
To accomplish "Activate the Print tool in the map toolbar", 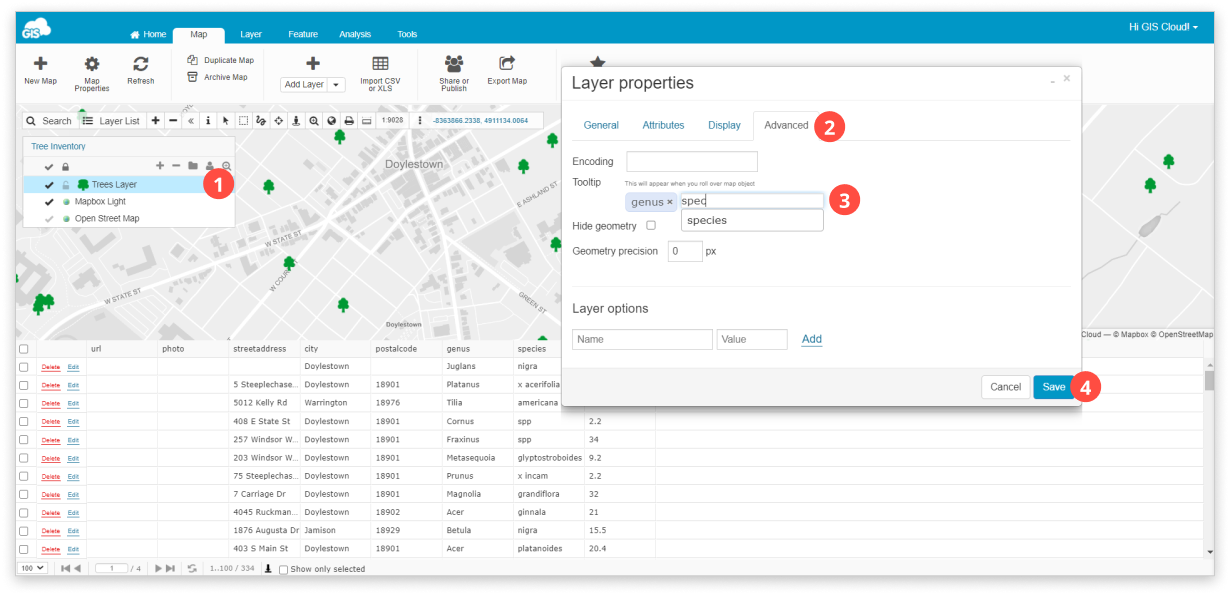I will click(349, 120).
